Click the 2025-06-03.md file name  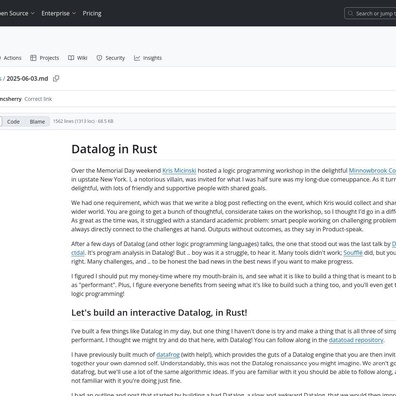27,79
